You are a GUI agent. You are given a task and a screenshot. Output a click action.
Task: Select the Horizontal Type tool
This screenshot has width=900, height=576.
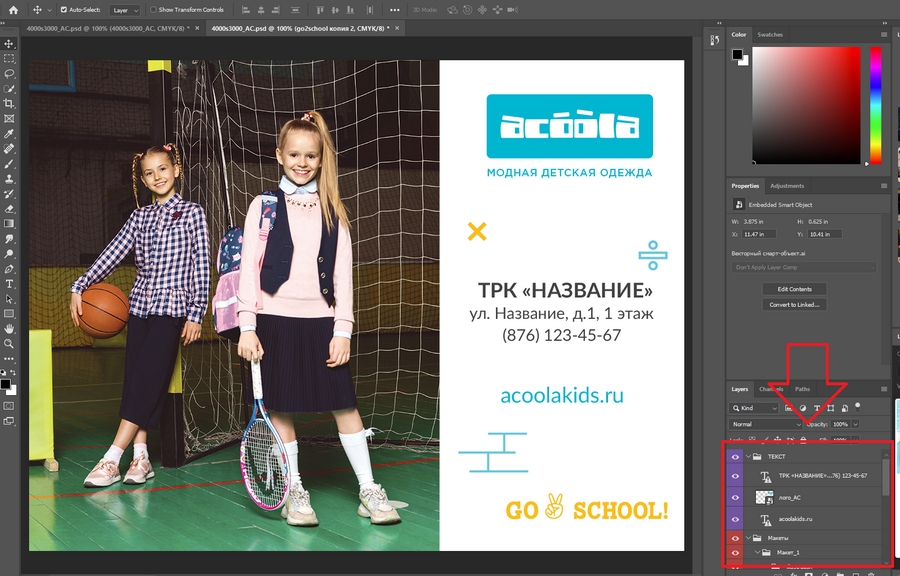[9, 284]
